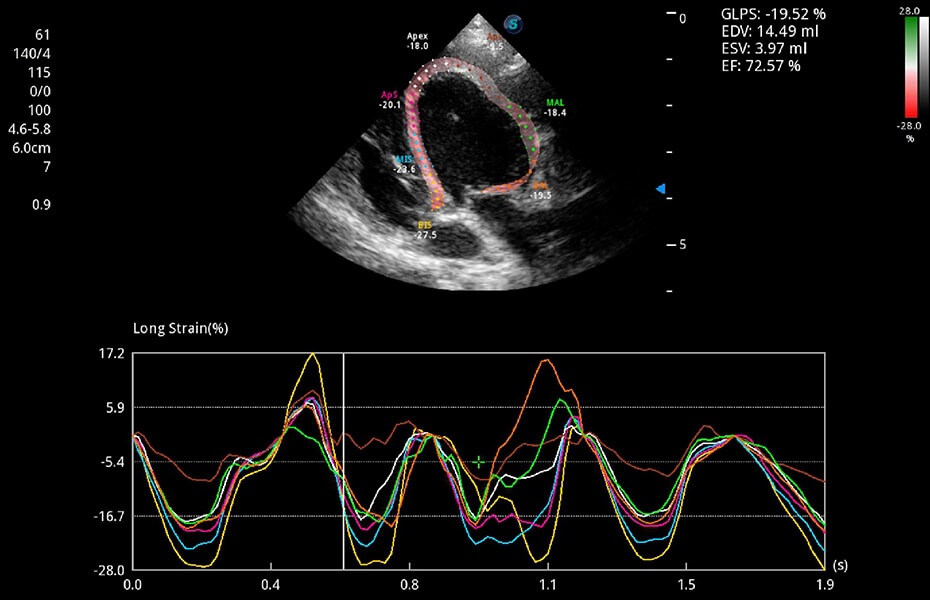The image size is (930, 600).
Task: Click the blue focus triangle on the depth scale
Action: pyautogui.click(x=659, y=189)
